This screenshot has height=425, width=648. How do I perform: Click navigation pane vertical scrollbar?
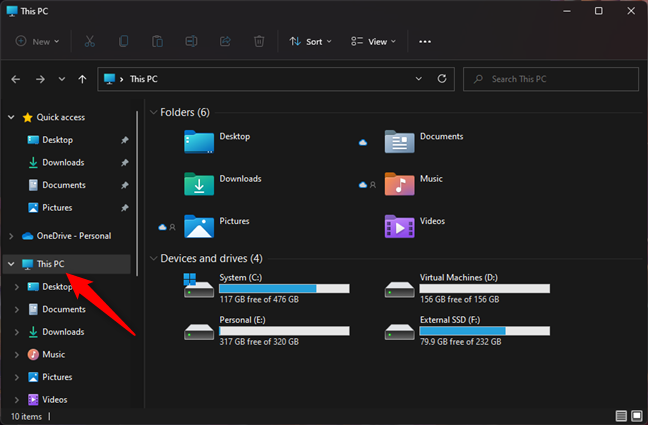[137, 193]
